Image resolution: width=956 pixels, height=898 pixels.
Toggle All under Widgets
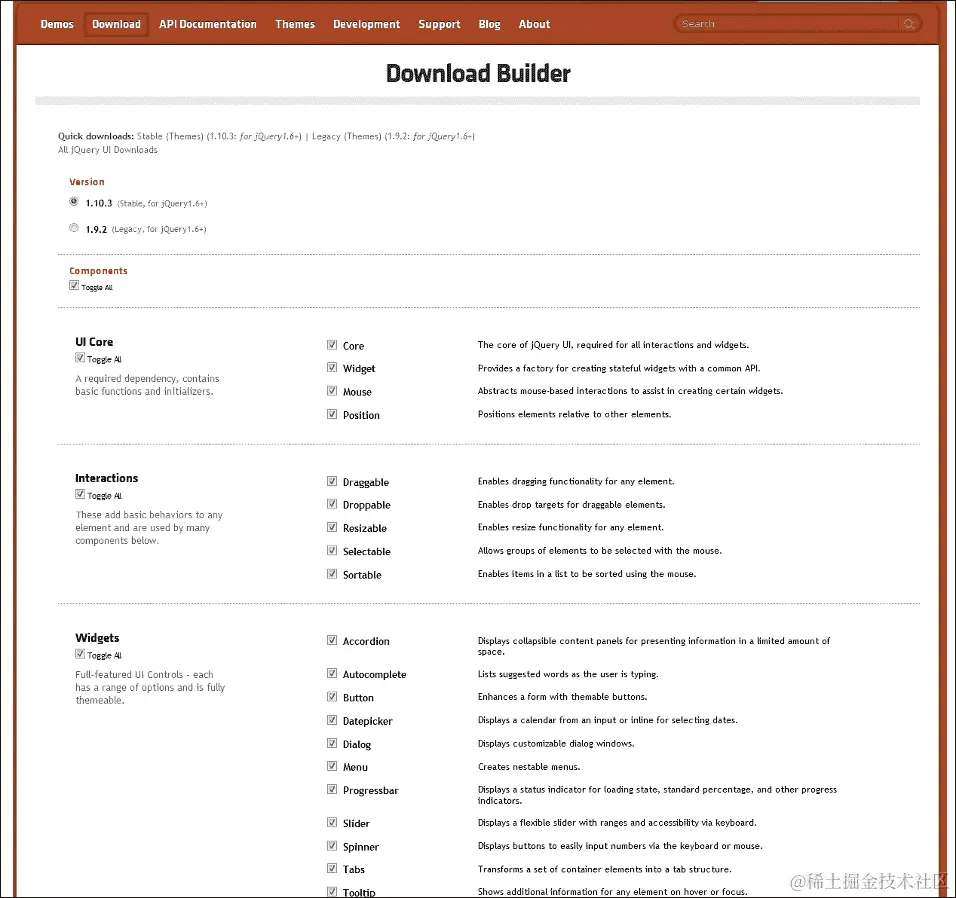80,654
